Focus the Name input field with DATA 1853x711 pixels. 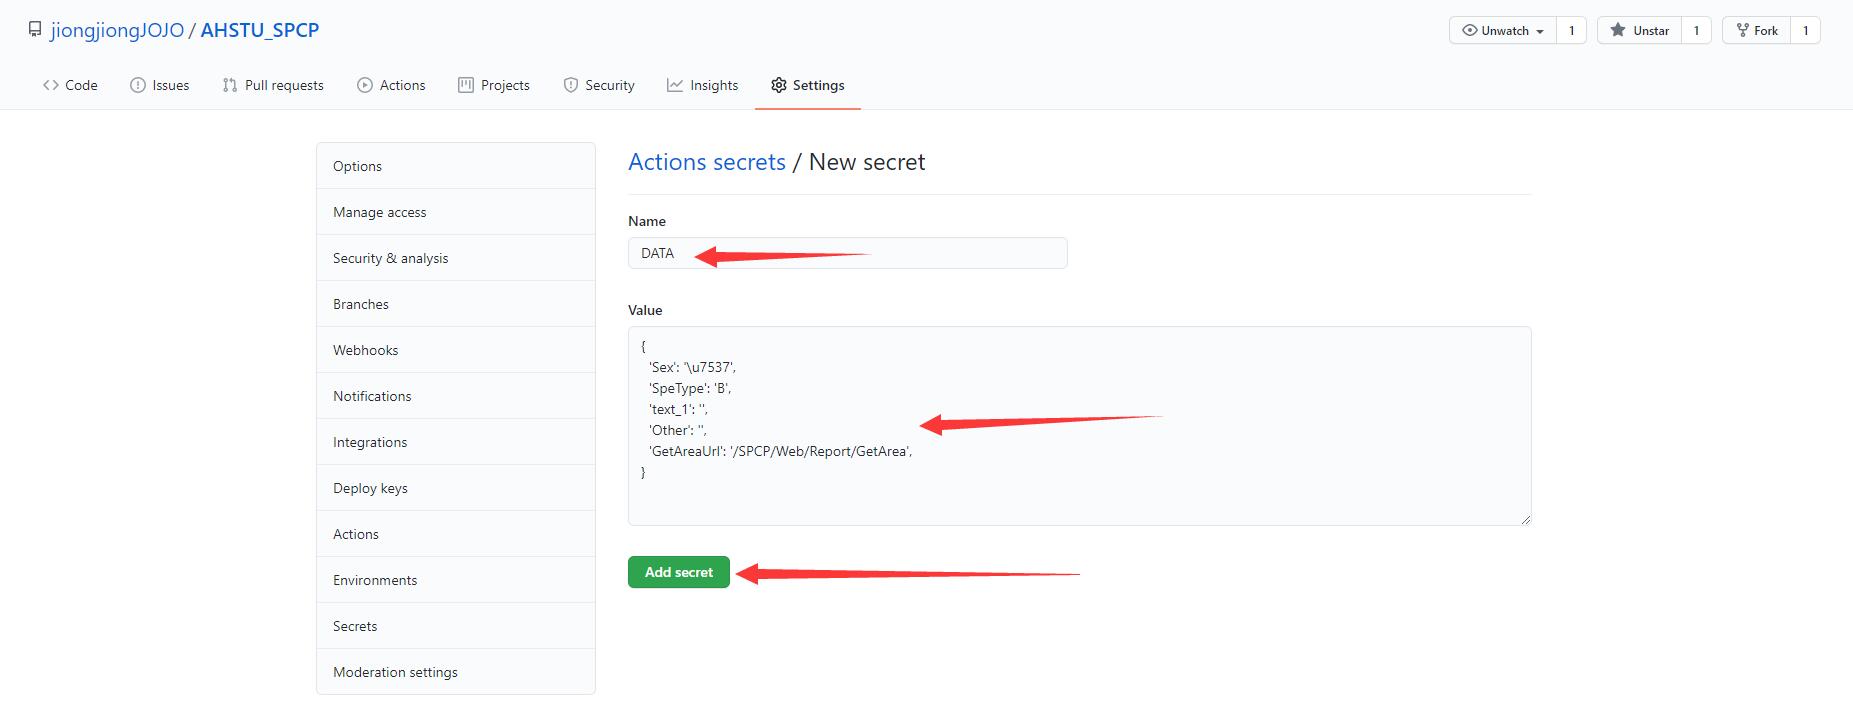coord(847,253)
